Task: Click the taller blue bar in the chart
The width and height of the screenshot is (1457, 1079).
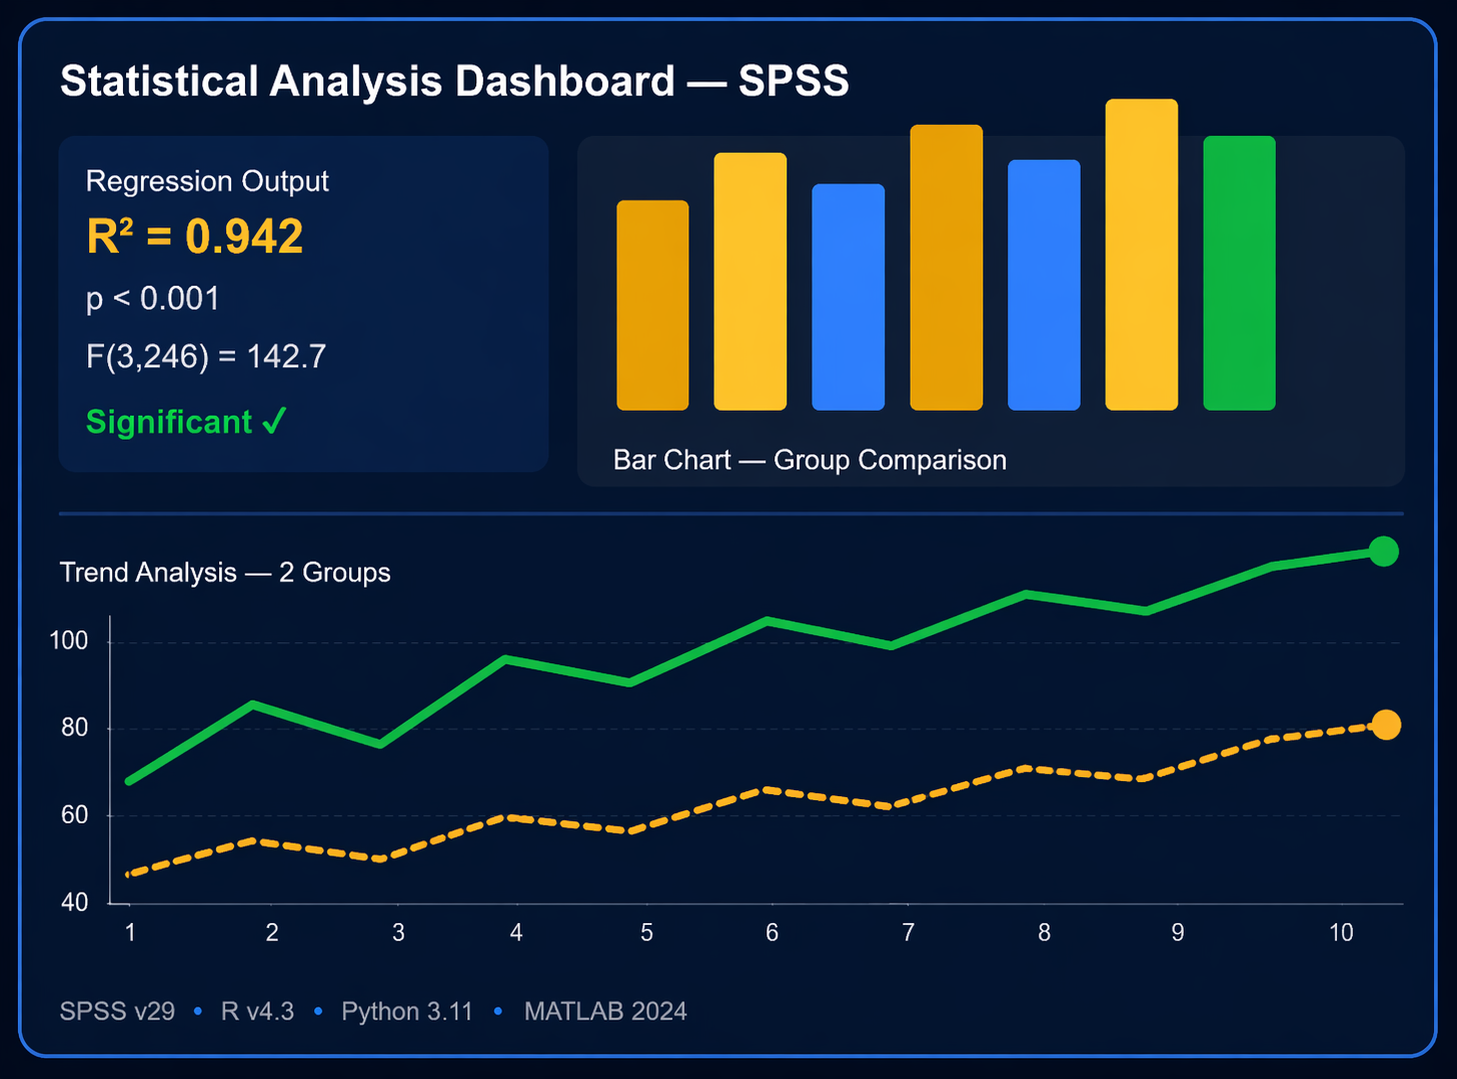Action: pos(1044,285)
